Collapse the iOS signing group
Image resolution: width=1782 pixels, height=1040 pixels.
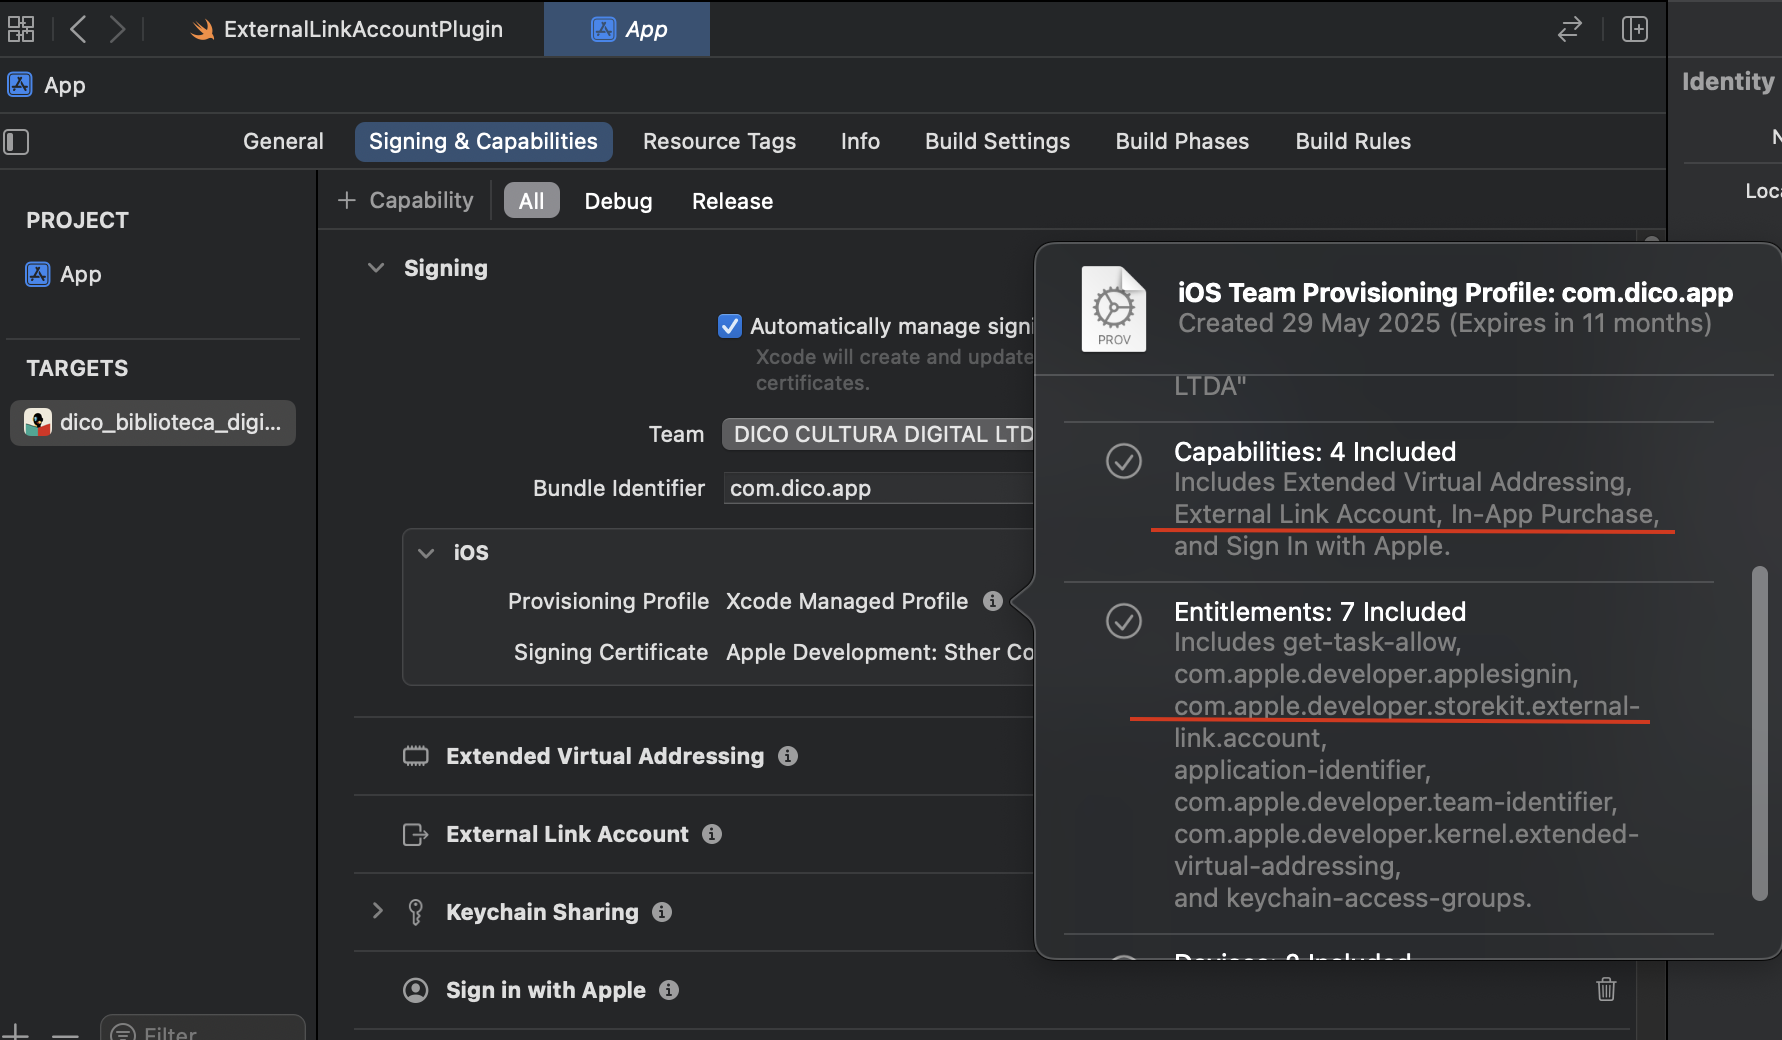pos(426,553)
